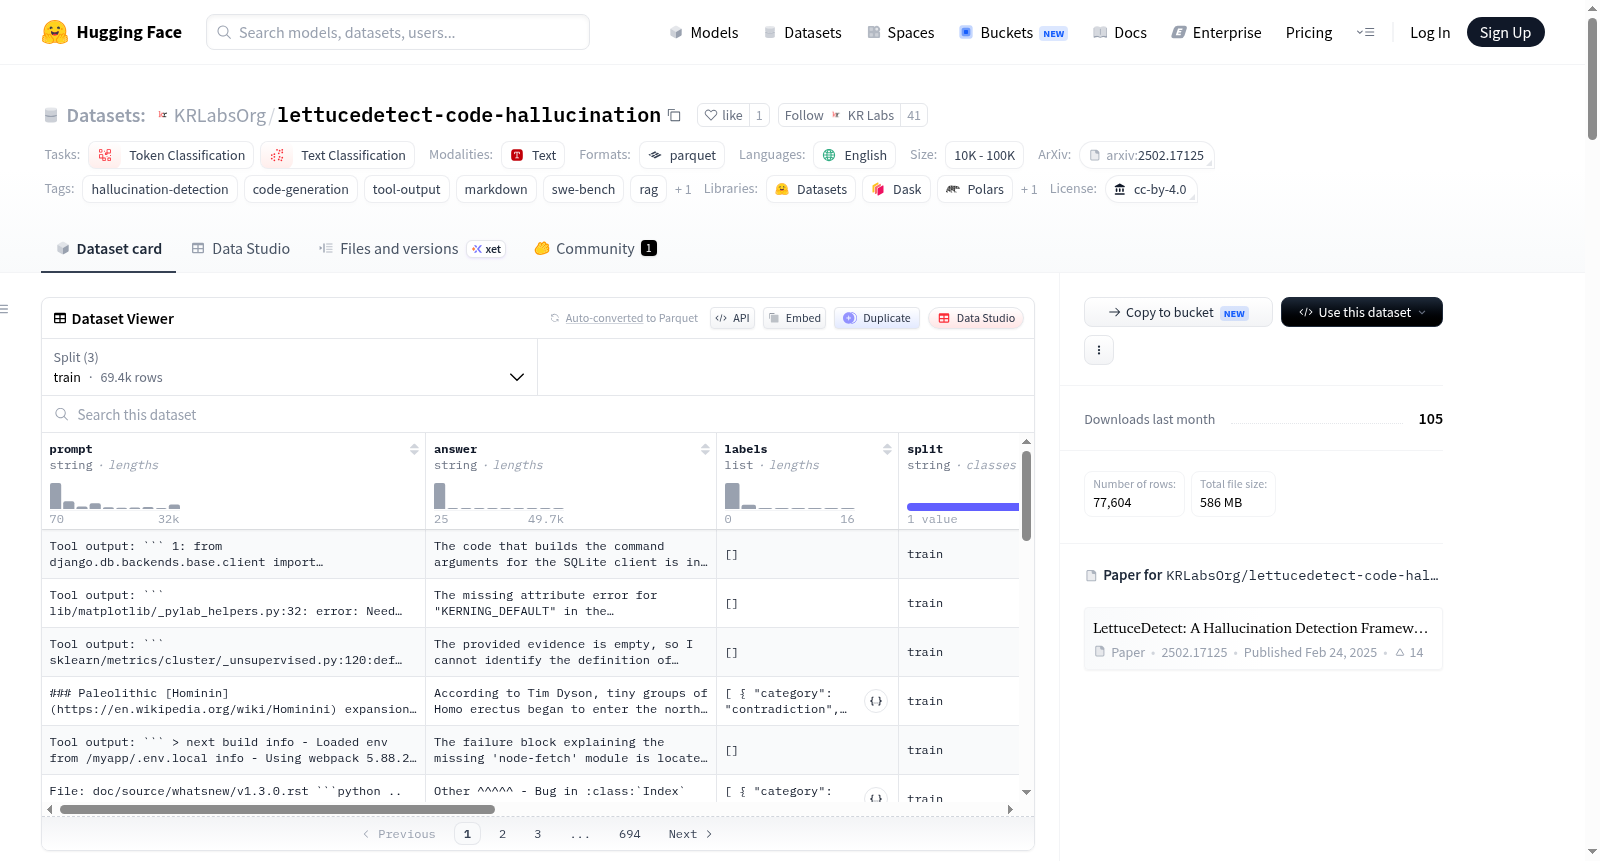Click the swe-bench tag
1600x861 pixels.
(583, 189)
